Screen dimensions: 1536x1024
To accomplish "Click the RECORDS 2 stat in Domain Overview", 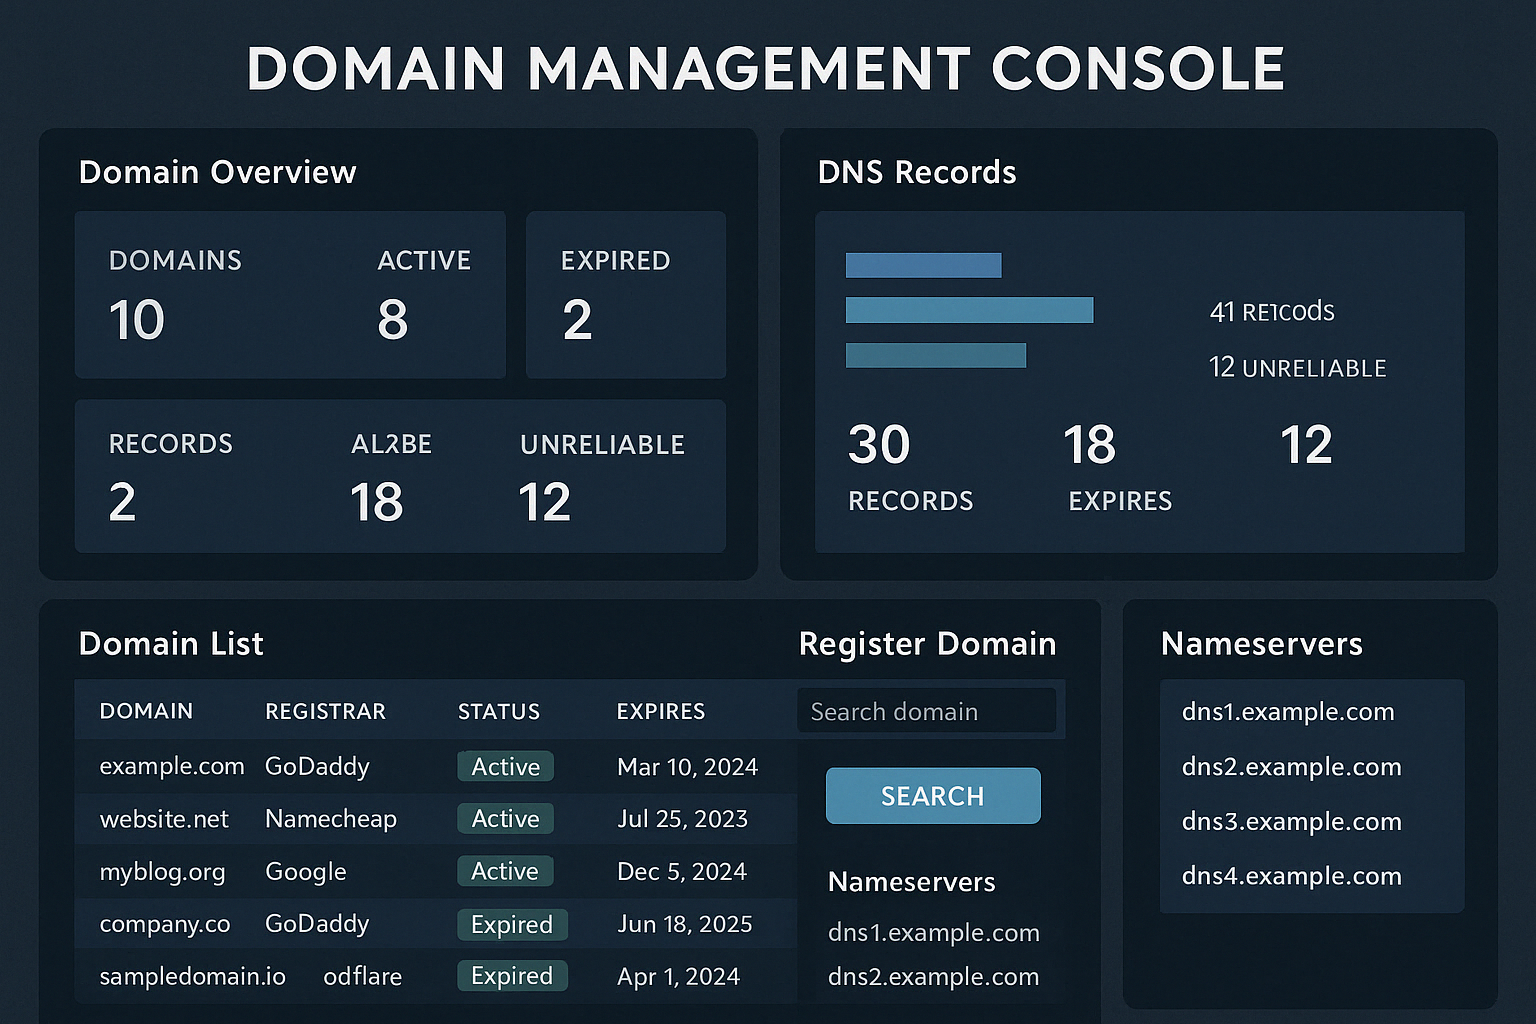I will (x=171, y=478).
